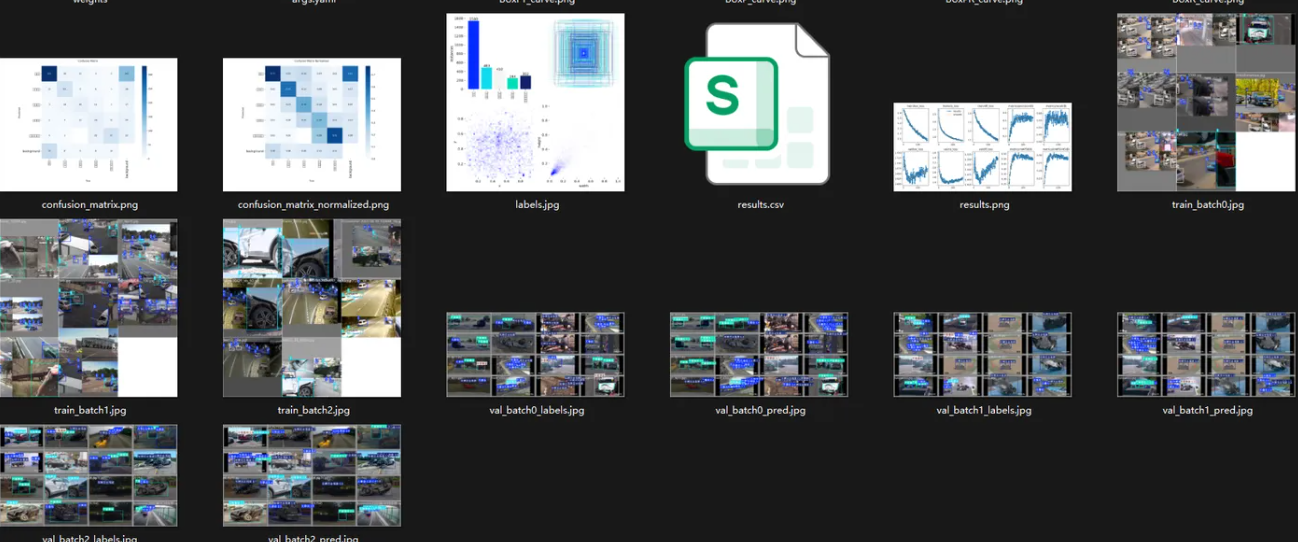1298x542 pixels.
Task: Click the file name "results.png"
Action: [983, 205]
